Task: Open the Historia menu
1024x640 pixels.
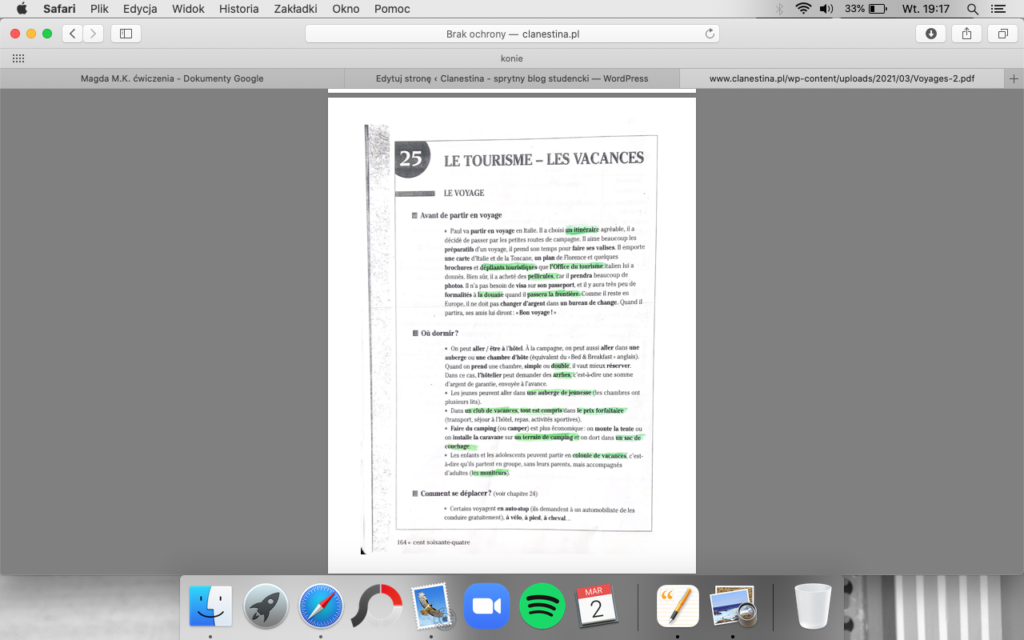Action: point(238,8)
